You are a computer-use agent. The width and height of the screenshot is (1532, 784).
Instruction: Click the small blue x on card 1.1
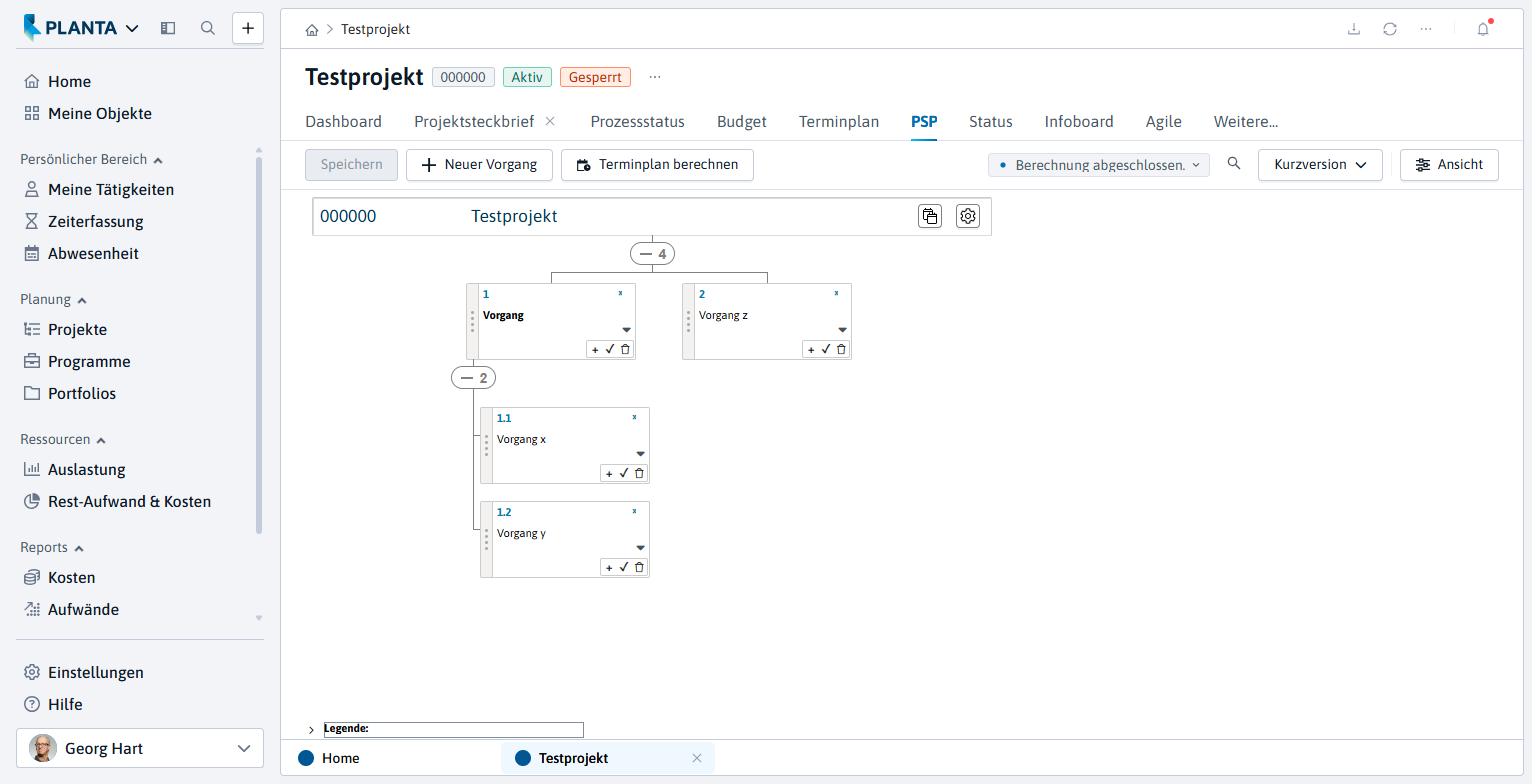(x=634, y=417)
